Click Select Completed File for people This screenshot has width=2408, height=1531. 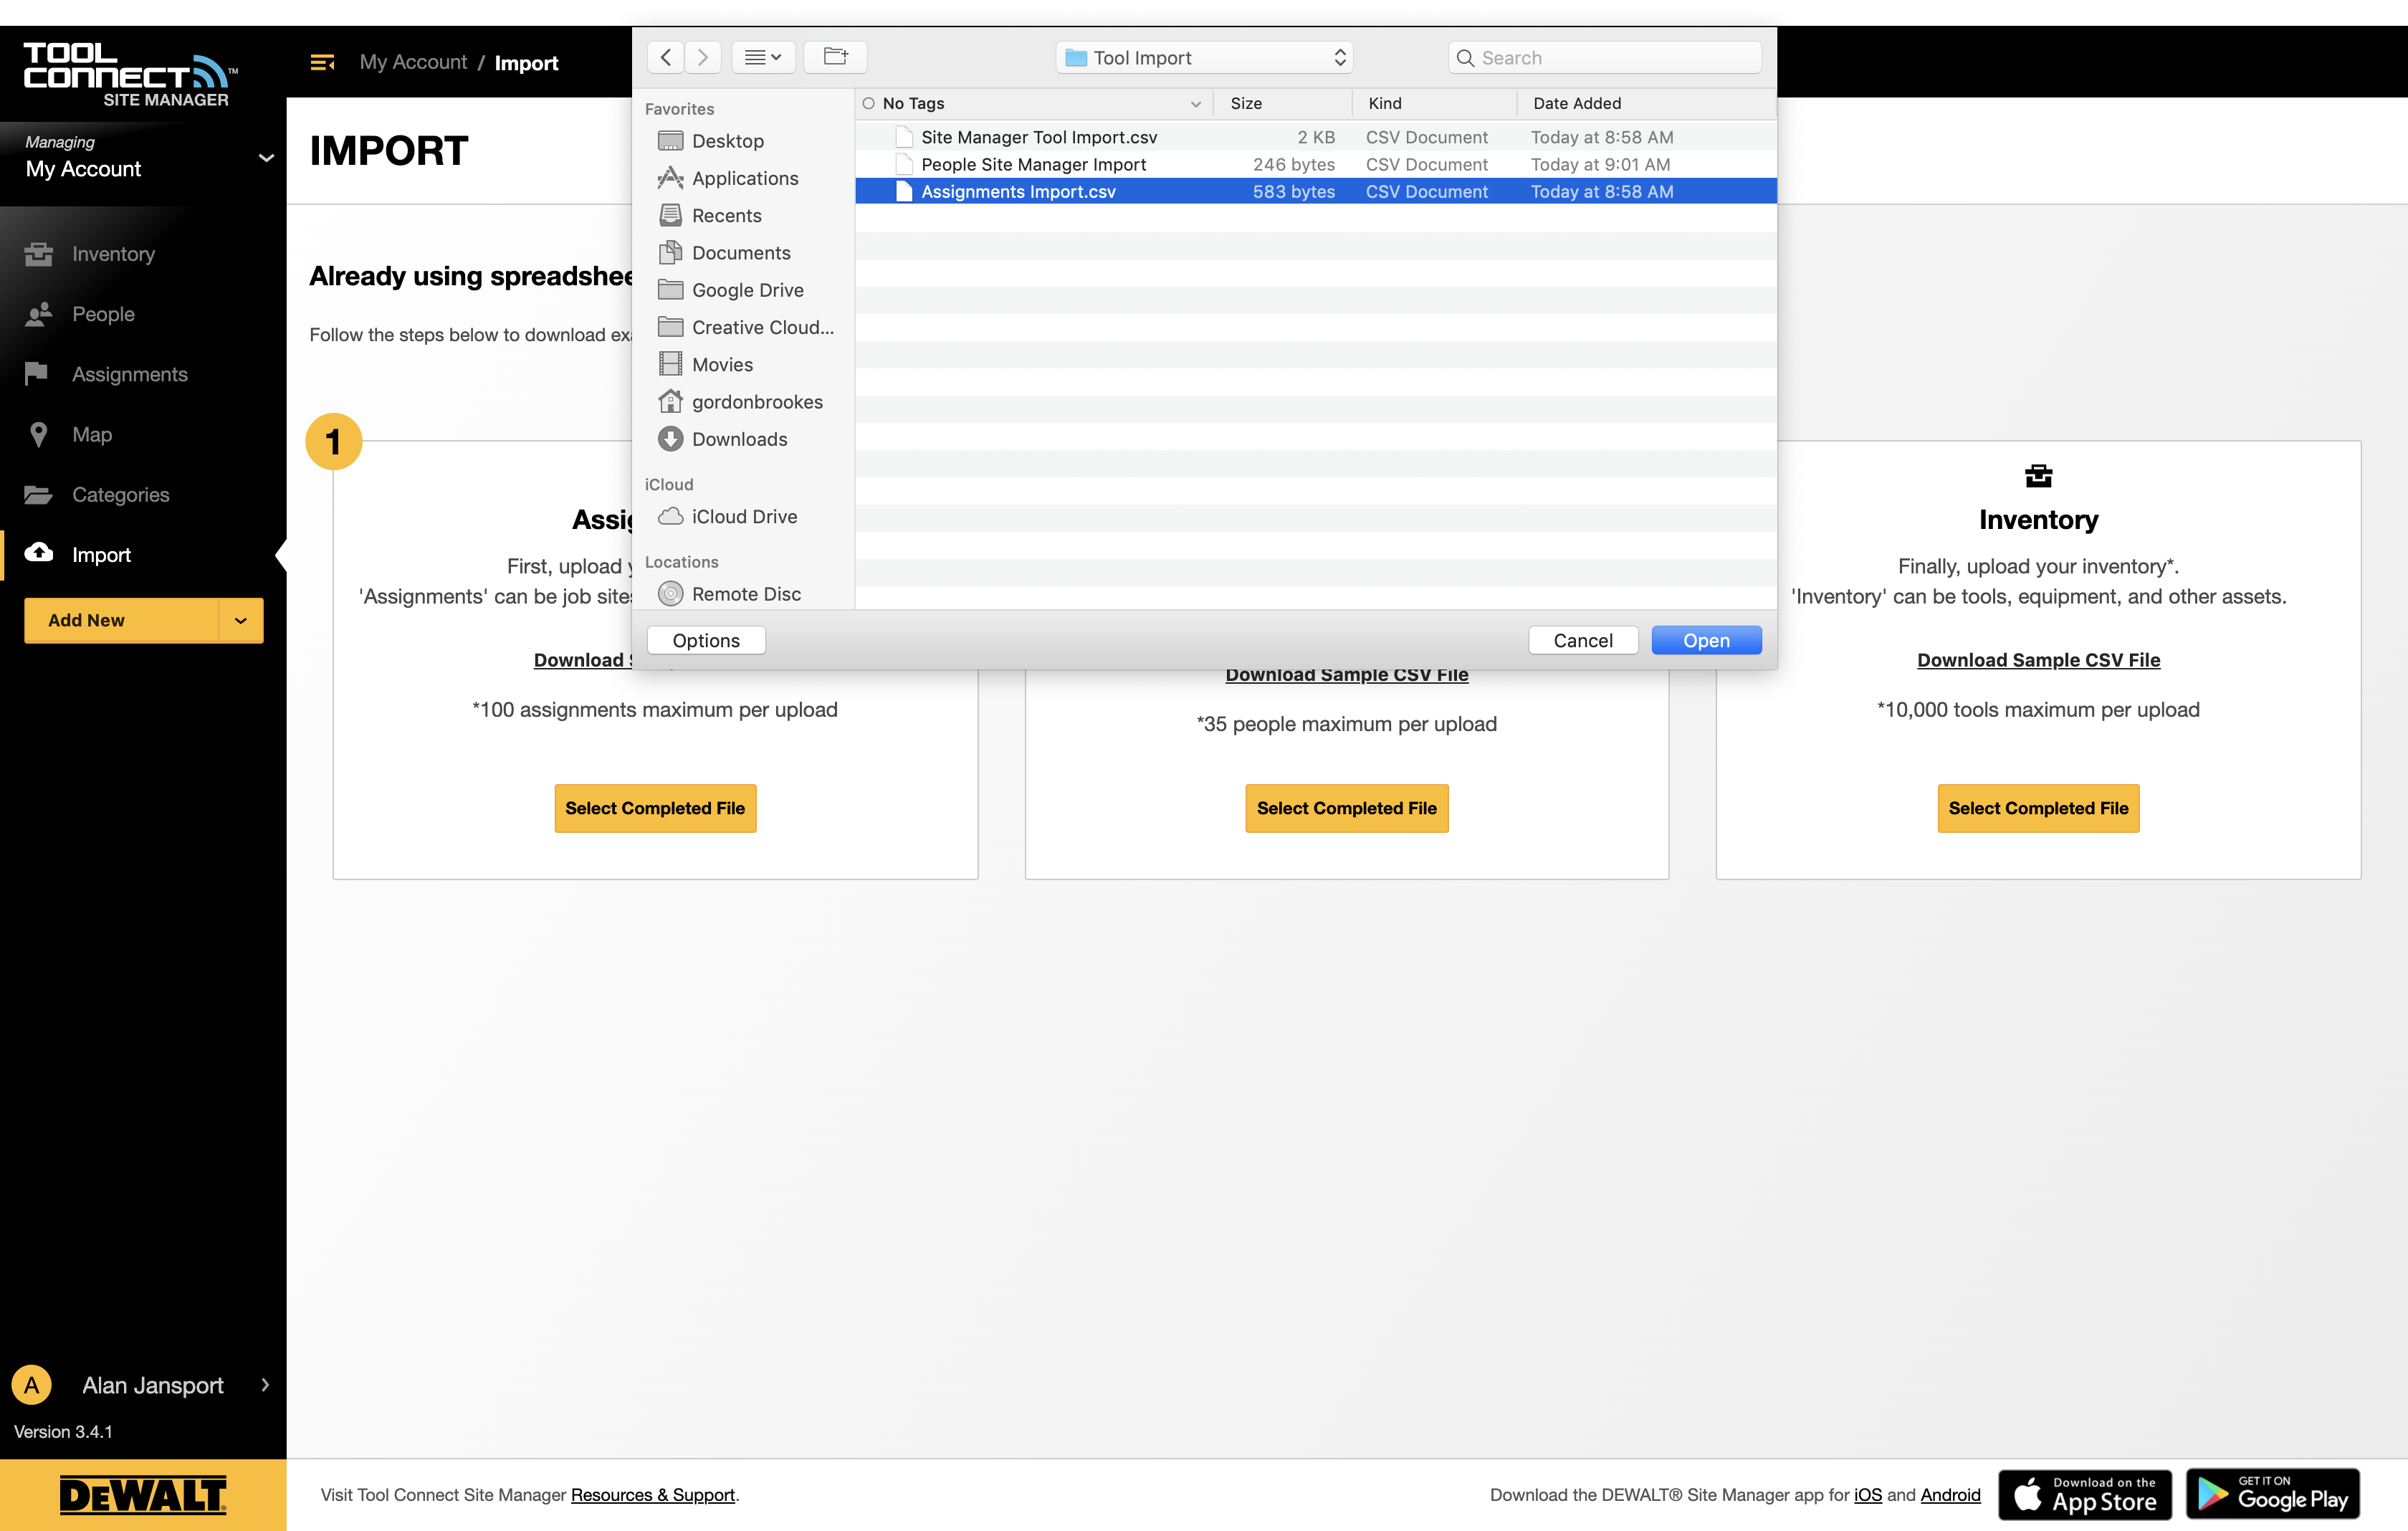pos(1346,808)
